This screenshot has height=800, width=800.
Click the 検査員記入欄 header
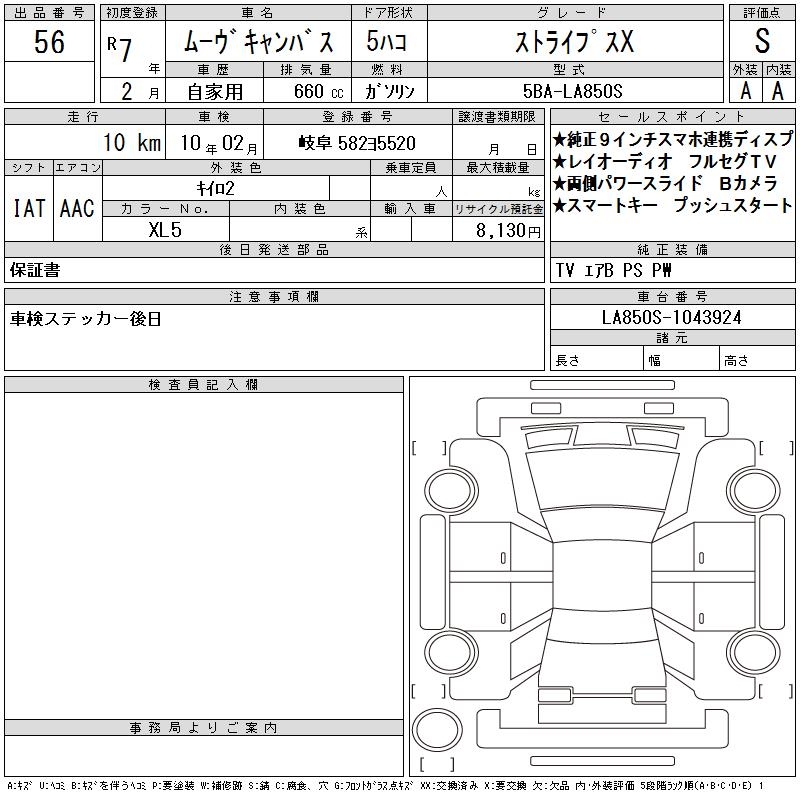[x=204, y=385]
